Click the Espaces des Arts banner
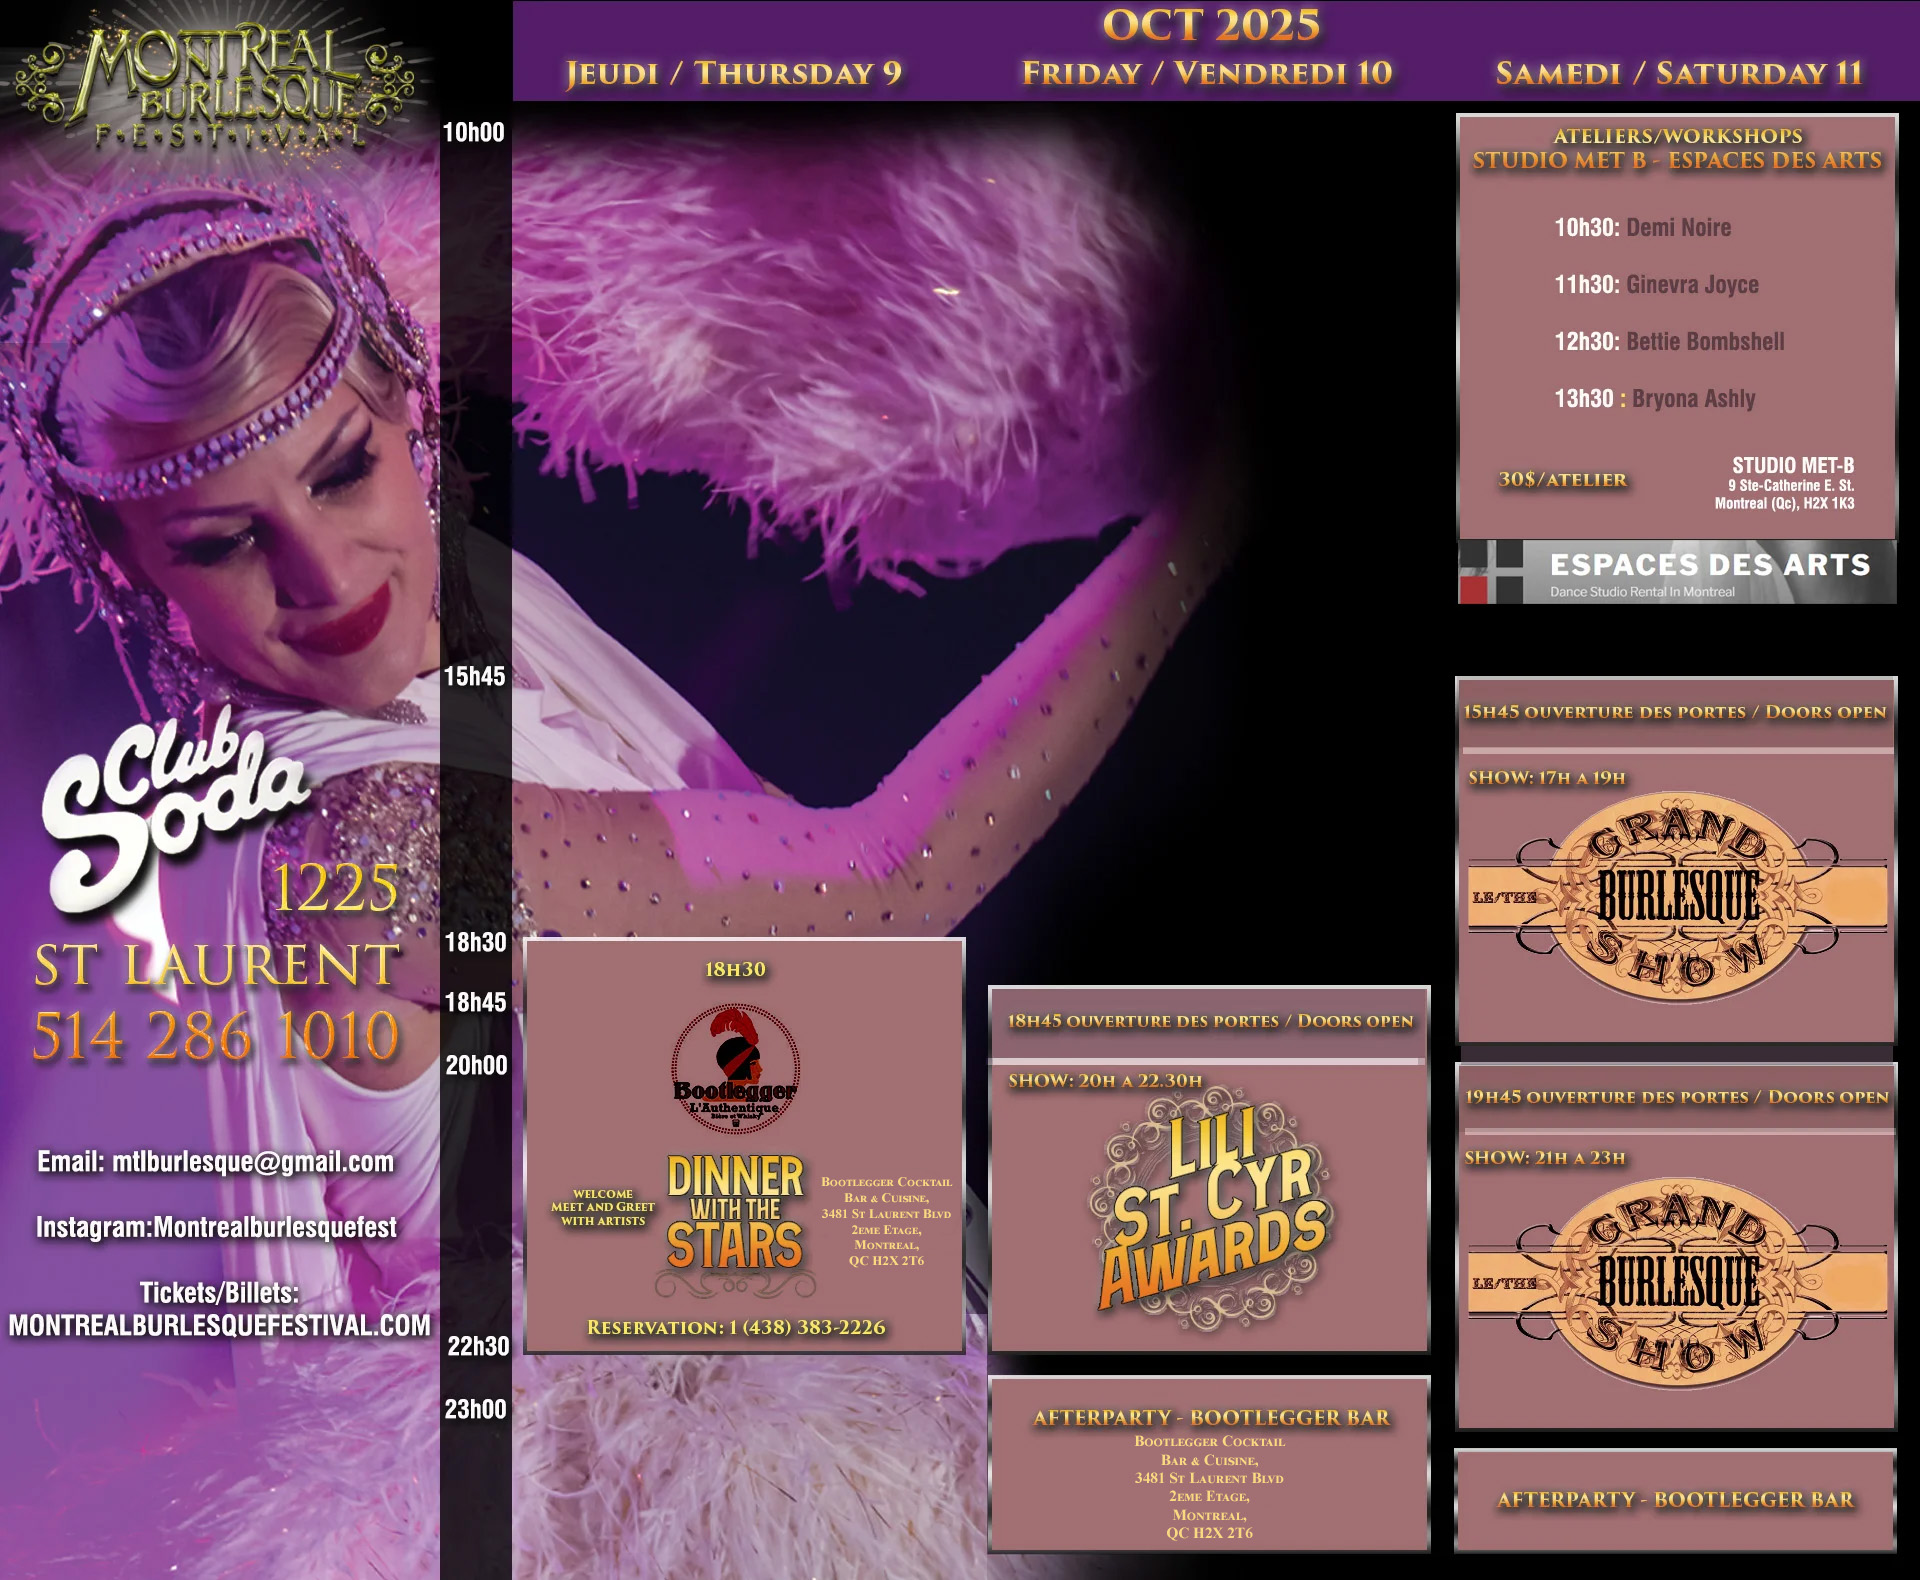The height and width of the screenshot is (1580, 1920). pos(1677,572)
